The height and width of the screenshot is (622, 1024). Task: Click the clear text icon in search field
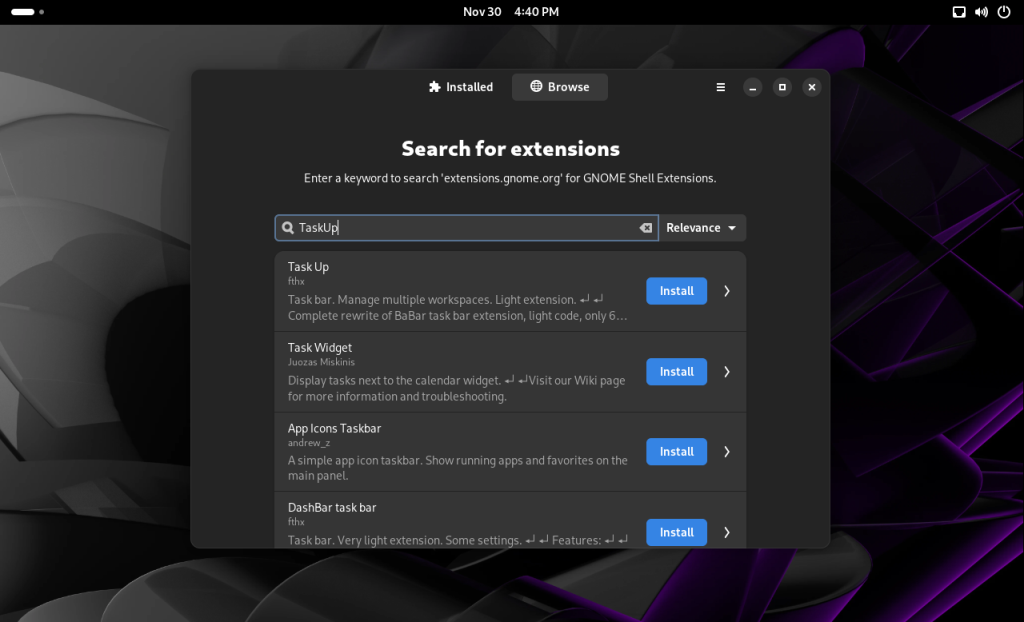pyautogui.click(x=646, y=228)
